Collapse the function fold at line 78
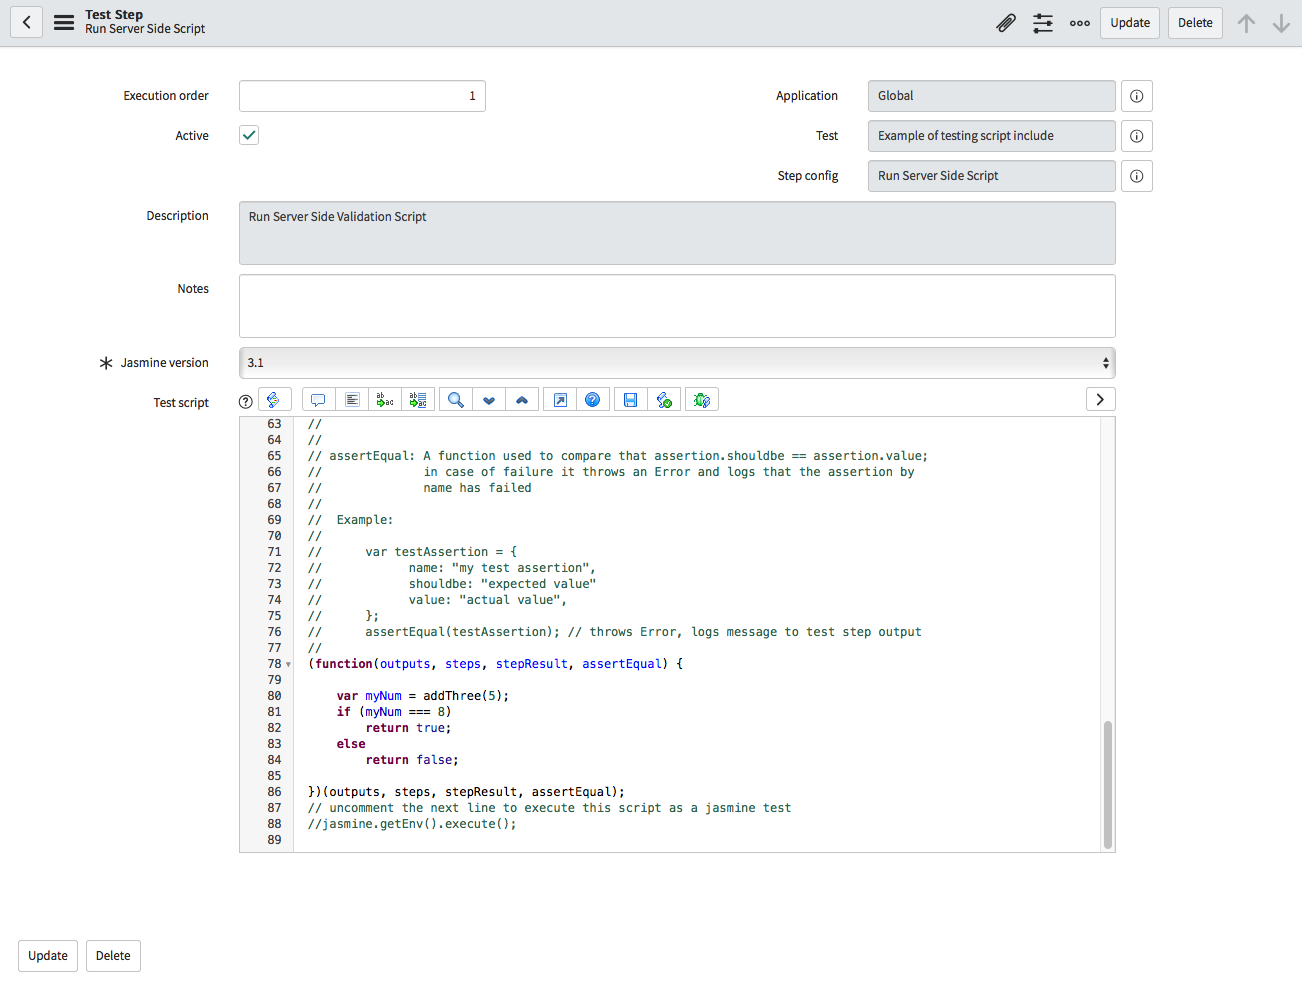This screenshot has width=1302, height=983. (x=289, y=664)
